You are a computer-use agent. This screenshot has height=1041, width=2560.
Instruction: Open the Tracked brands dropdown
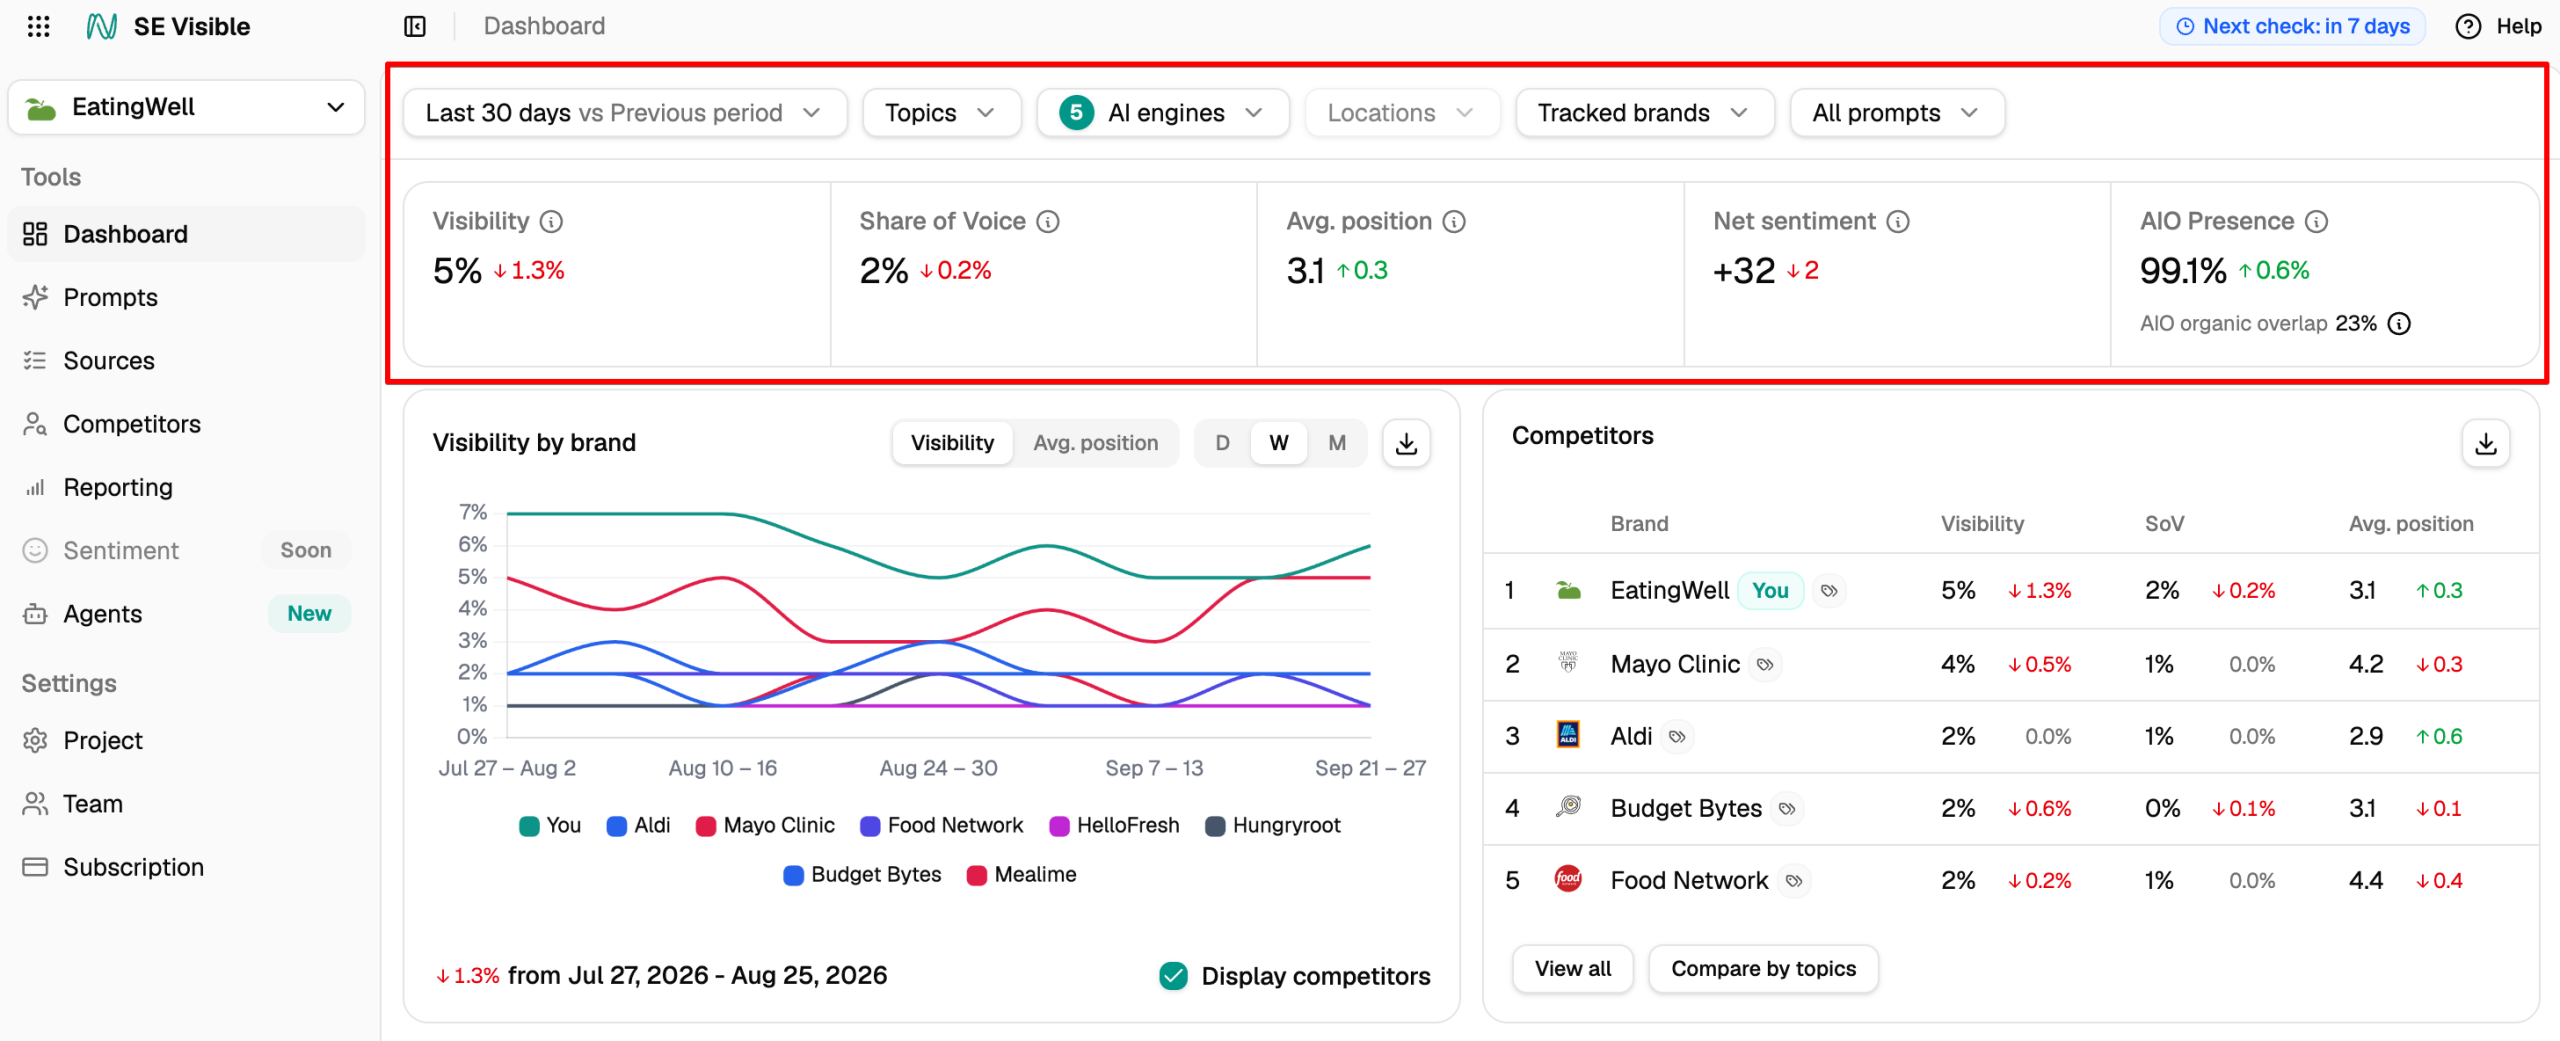click(x=1644, y=113)
